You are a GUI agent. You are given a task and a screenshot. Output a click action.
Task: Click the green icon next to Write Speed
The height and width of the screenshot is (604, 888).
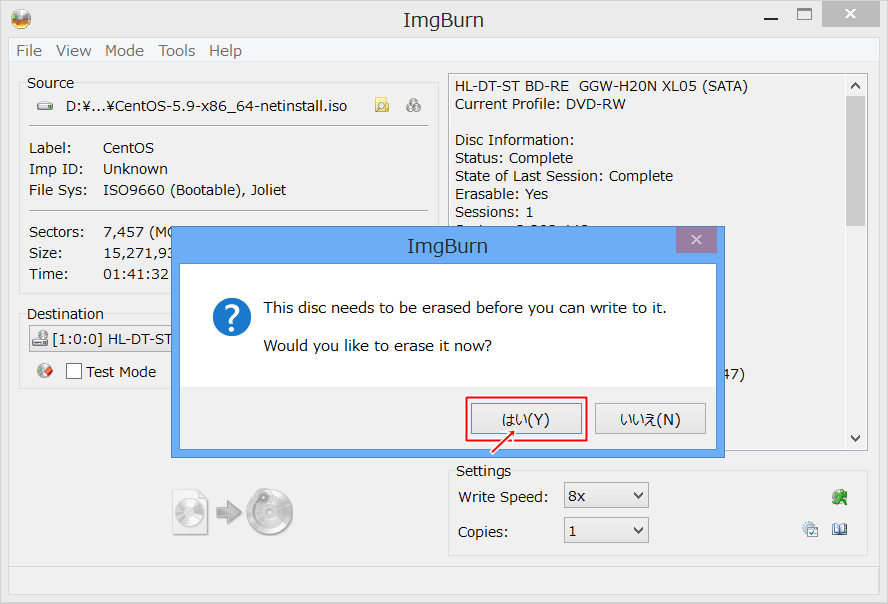click(840, 496)
